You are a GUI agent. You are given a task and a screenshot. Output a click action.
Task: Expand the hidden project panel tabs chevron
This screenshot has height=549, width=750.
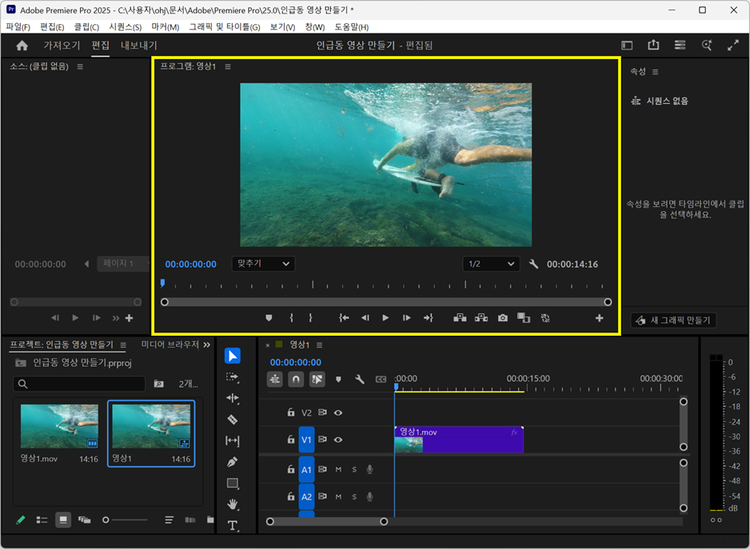(x=207, y=344)
